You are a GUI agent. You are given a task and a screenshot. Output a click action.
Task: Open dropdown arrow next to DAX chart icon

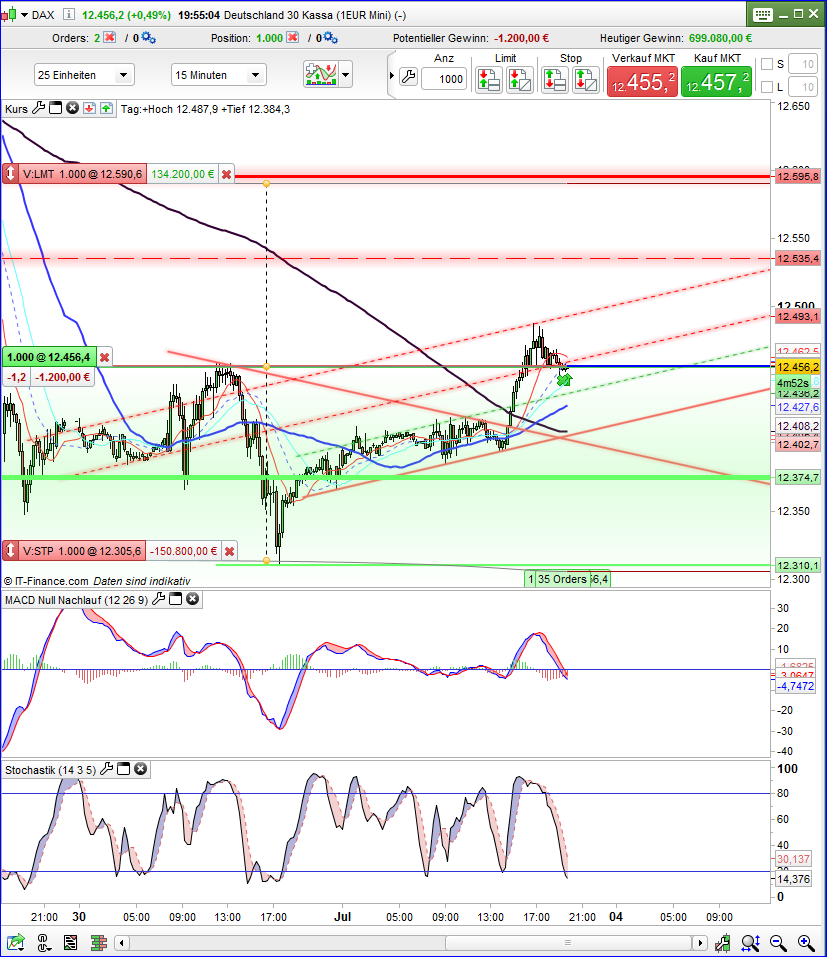24,14
